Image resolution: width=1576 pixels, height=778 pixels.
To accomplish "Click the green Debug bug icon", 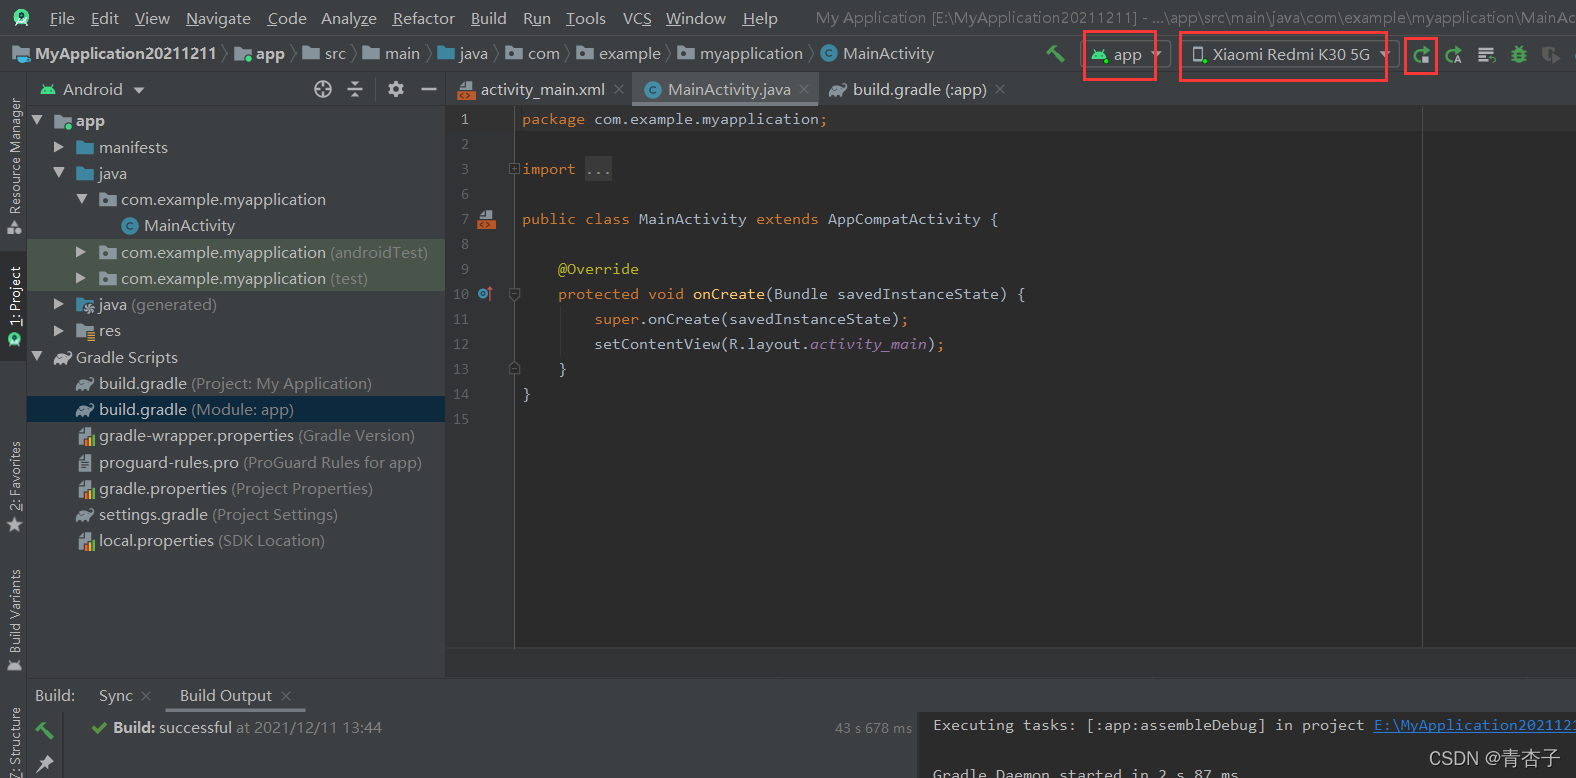I will [1519, 55].
